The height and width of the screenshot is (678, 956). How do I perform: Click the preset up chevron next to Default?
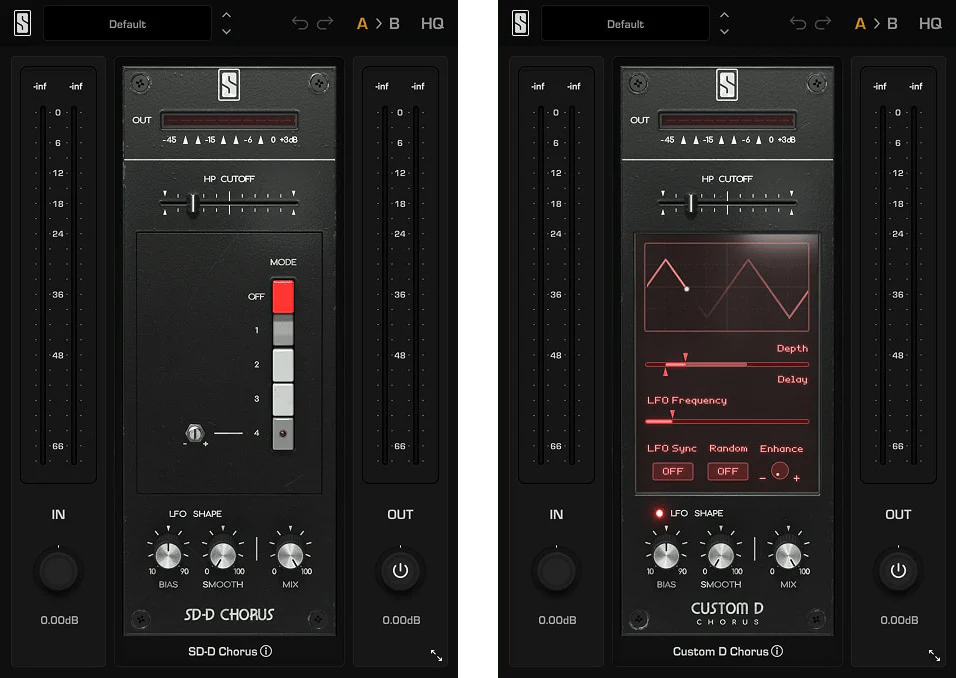[x=227, y=15]
